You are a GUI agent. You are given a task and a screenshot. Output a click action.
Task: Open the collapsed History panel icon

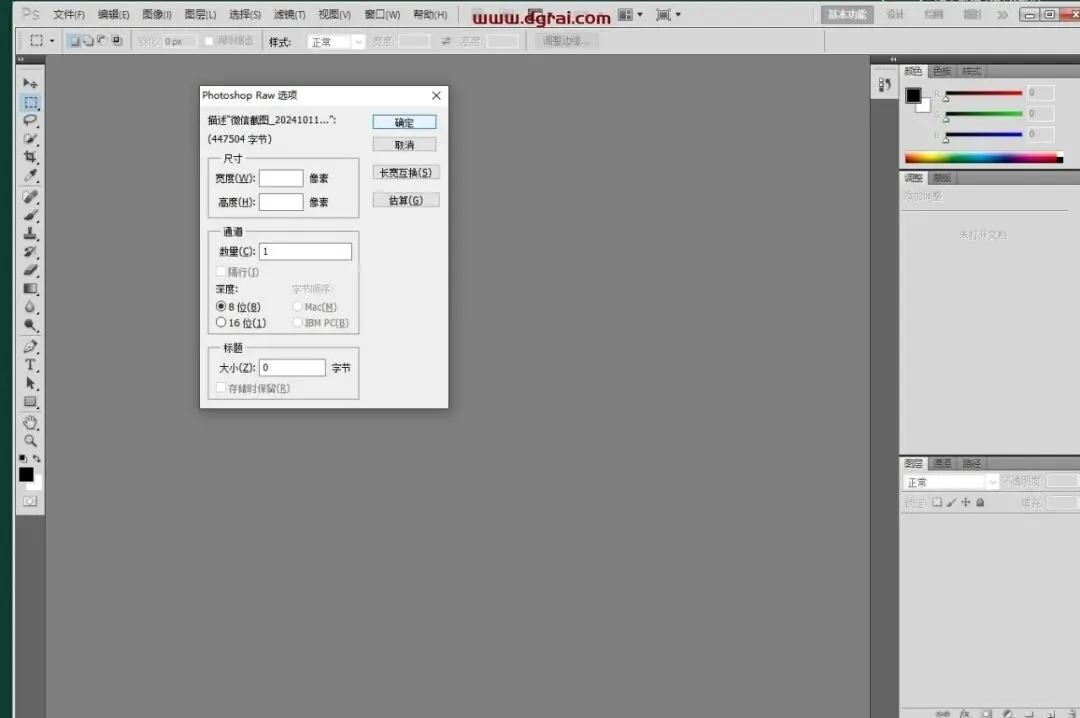click(x=884, y=85)
